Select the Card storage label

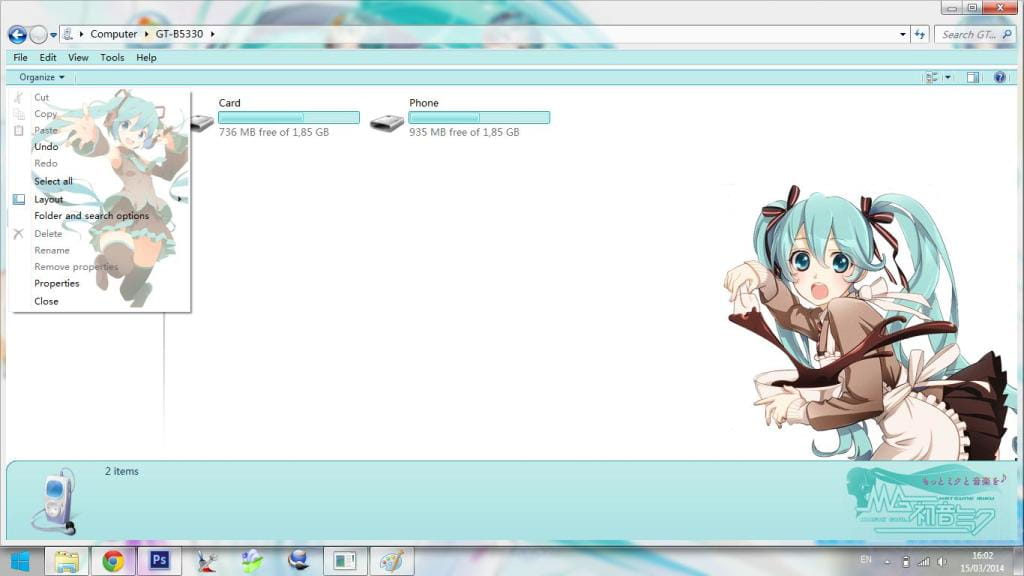point(229,103)
